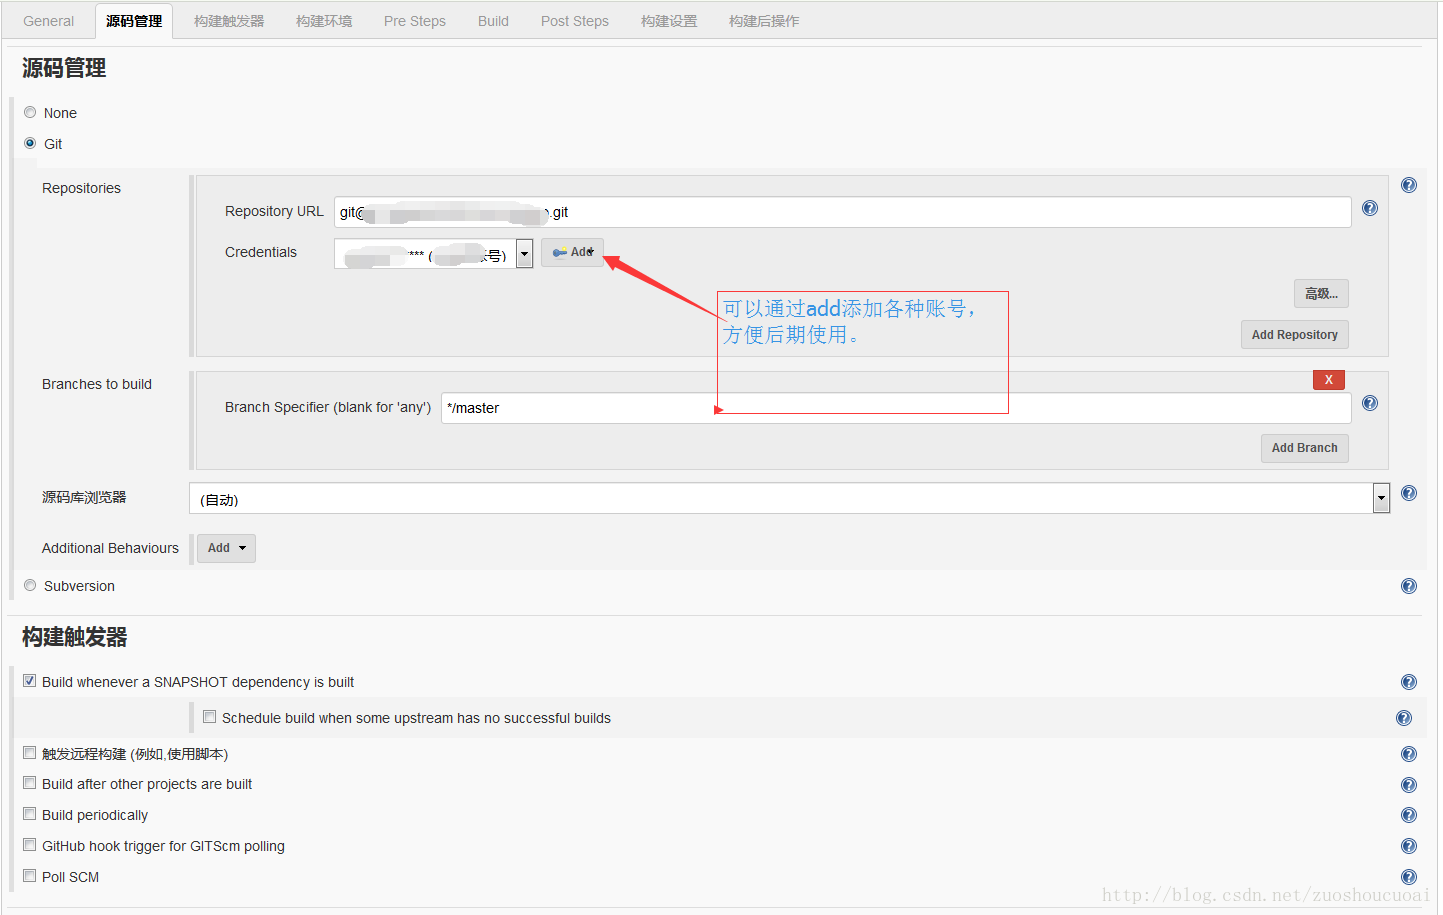Open help for SNAPSHOT dependency build trigger
The image size is (1443, 915).
(1408, 682)
